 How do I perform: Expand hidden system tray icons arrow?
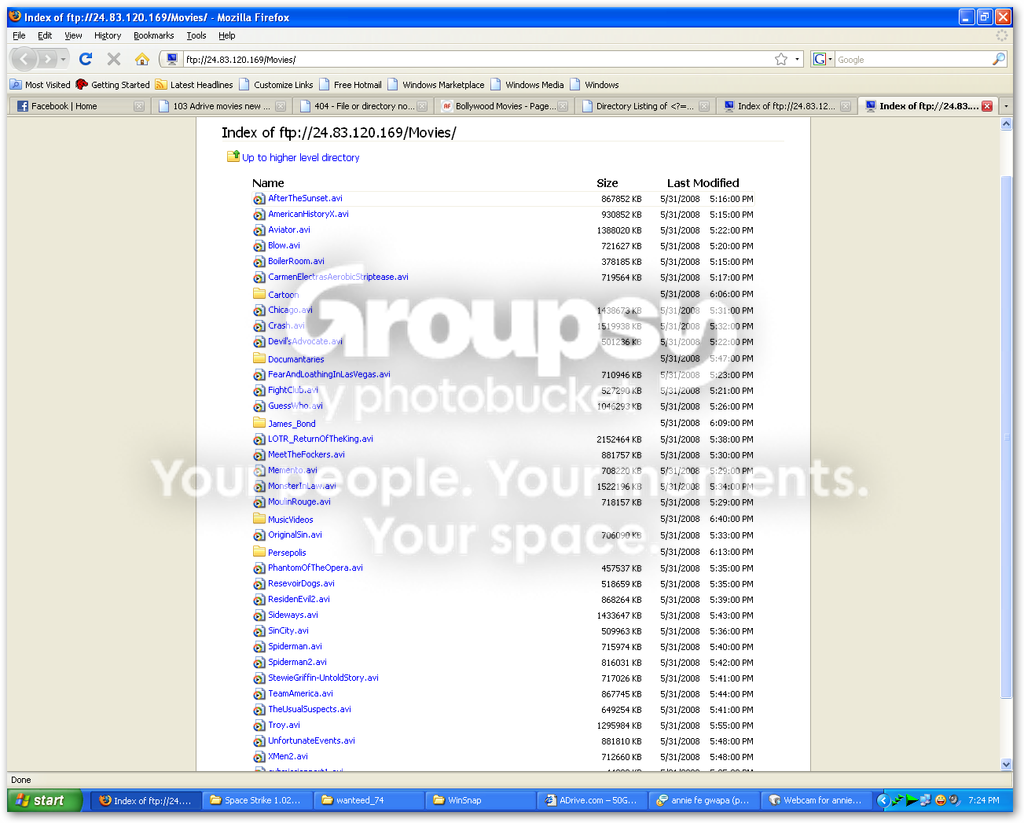[882, 800]
